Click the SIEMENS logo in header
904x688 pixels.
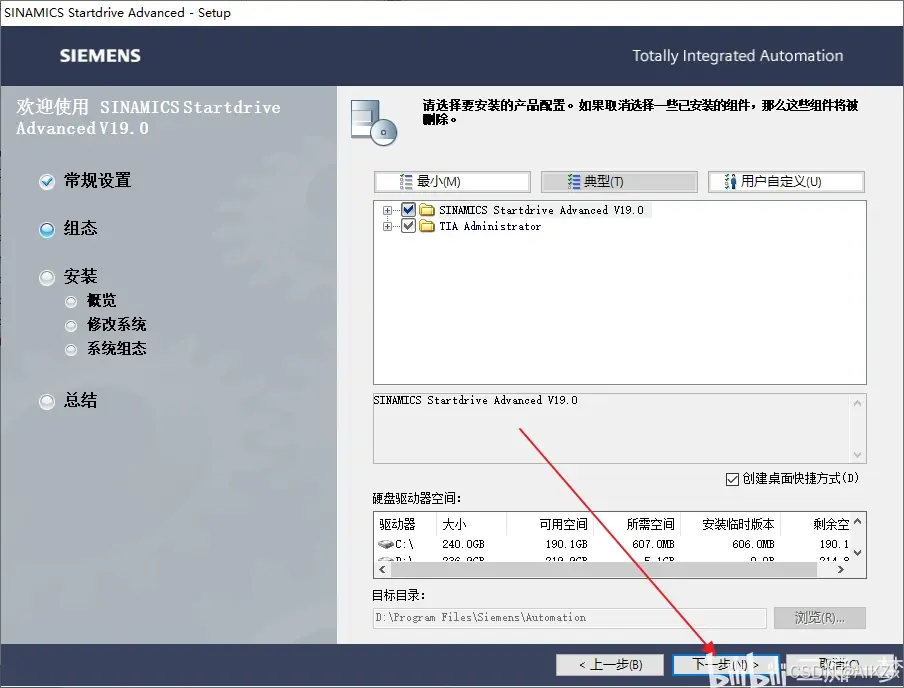point(100,56)
